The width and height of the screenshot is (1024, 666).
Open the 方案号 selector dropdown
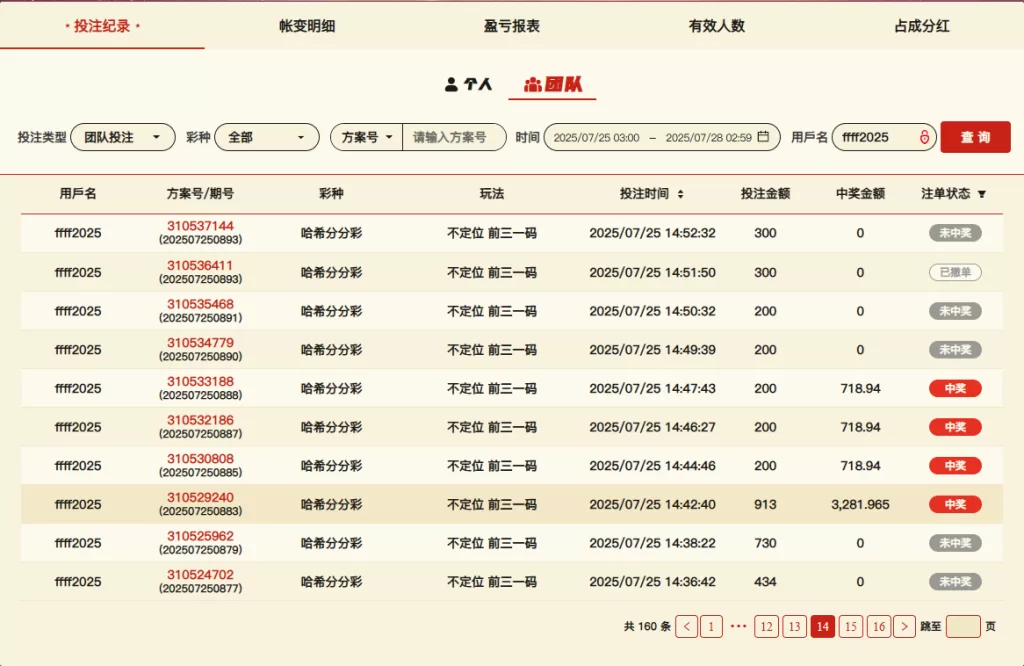click(366, 137)
